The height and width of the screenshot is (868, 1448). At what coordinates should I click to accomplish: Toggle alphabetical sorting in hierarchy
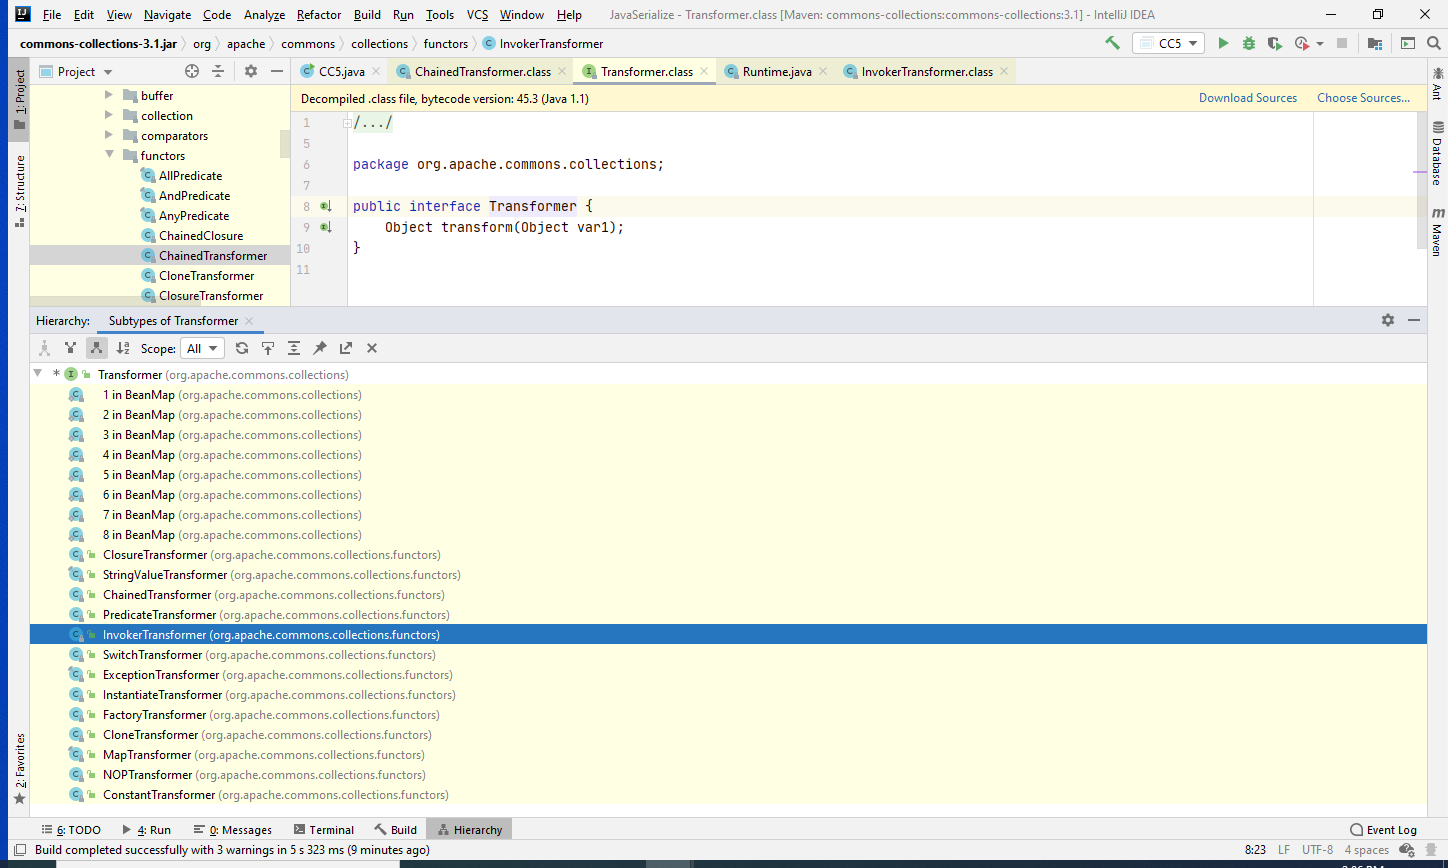123,348
